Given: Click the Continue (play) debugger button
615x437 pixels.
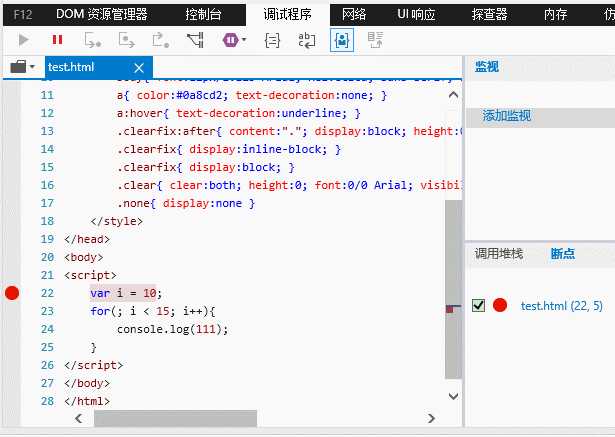Looking at the screenshot, I should (x=23, y=40).
